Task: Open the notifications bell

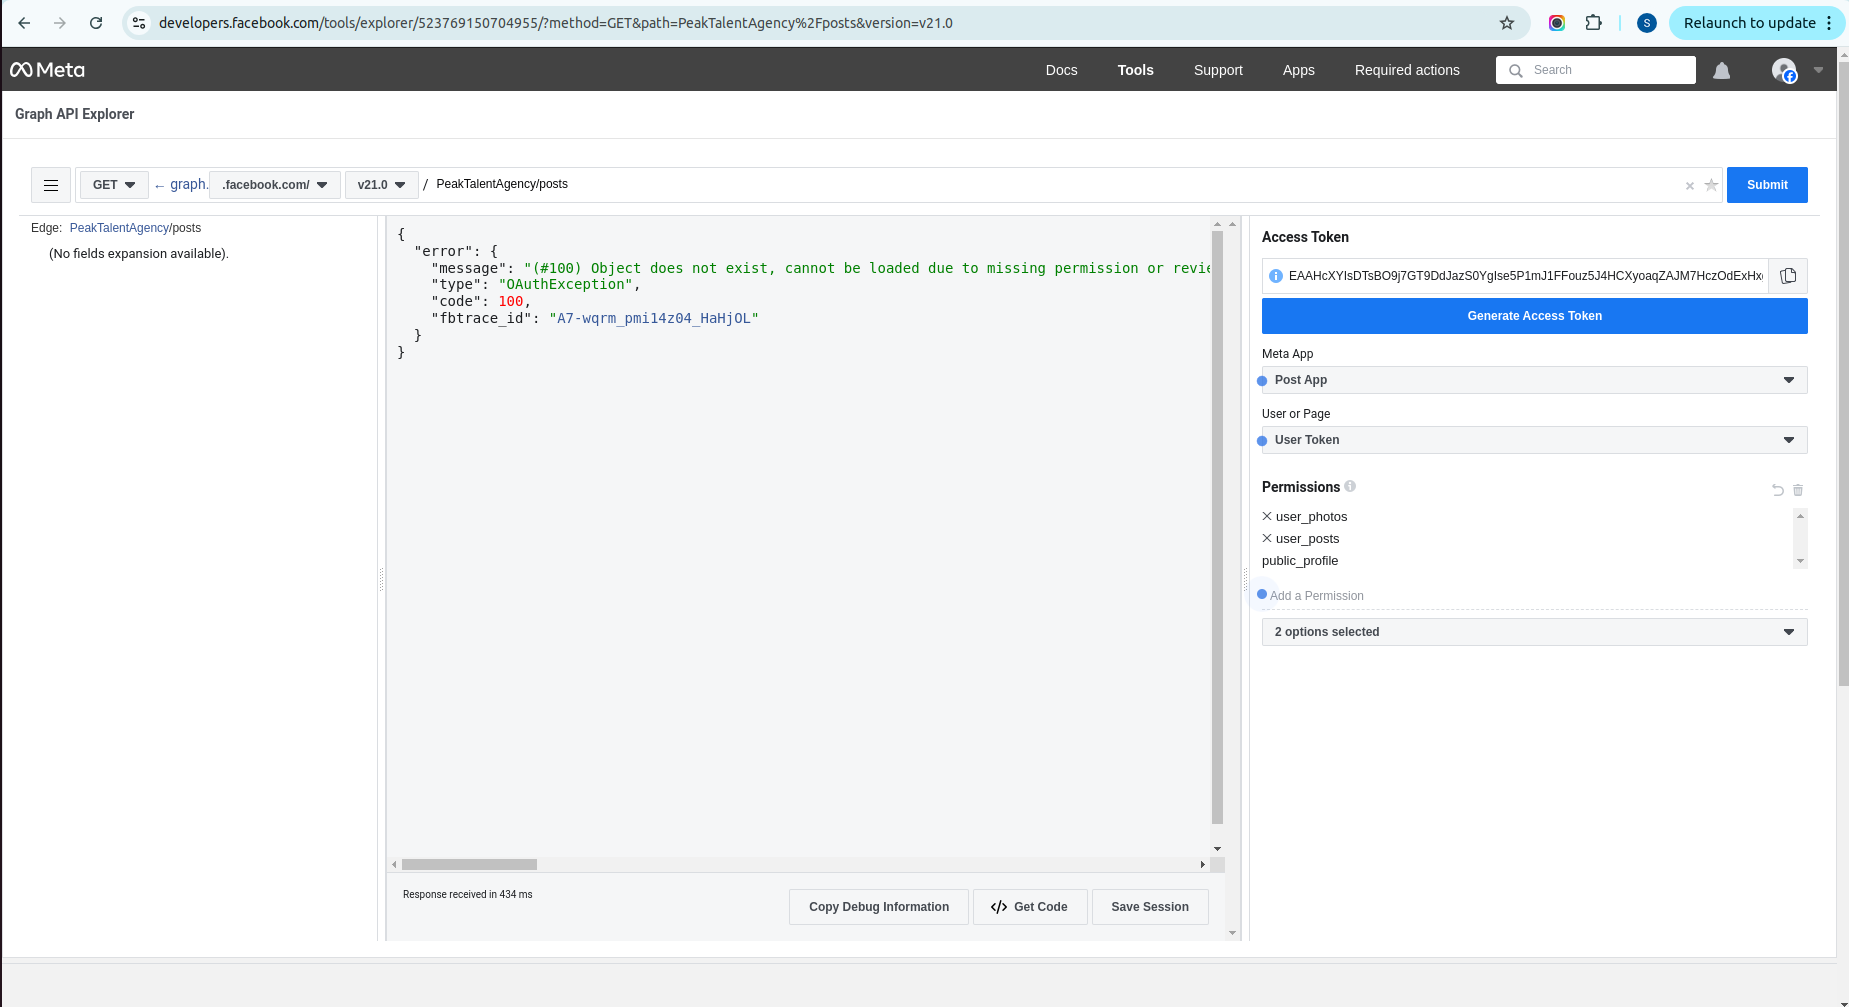Action: click(x=1721, y=70)
